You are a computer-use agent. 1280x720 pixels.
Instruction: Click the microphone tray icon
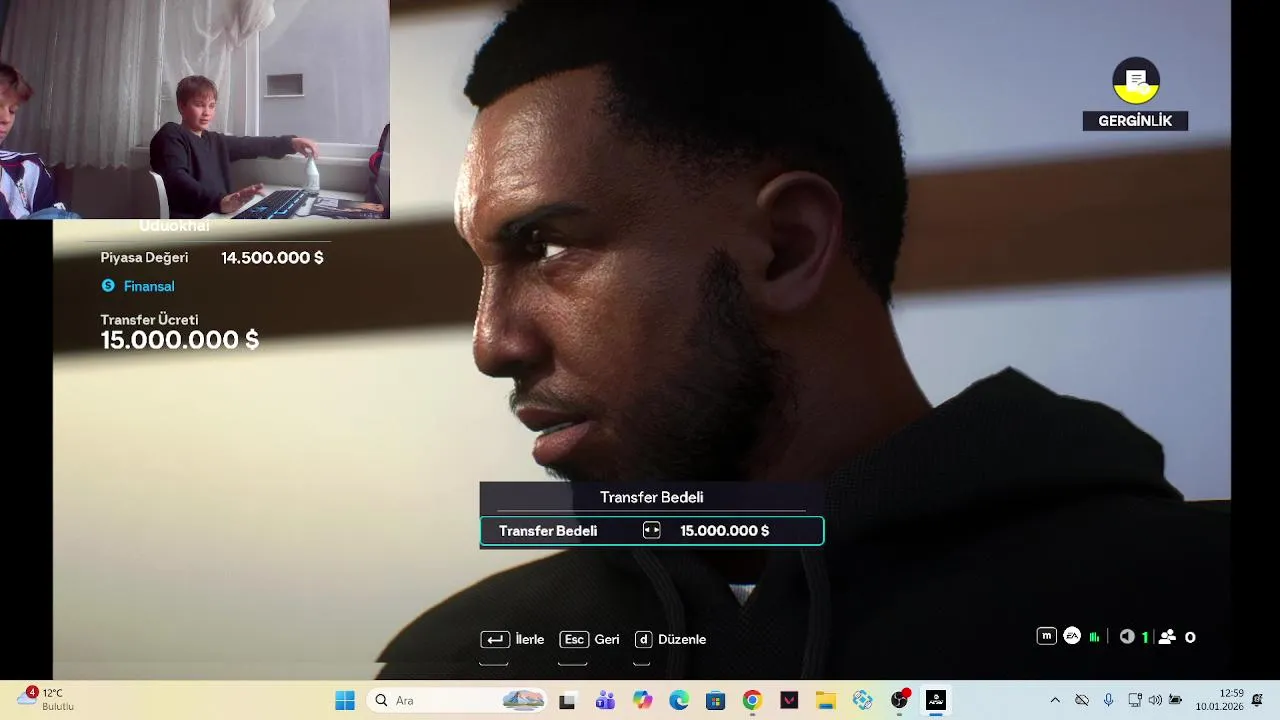pyautogui.click(x=1108, y=700)
